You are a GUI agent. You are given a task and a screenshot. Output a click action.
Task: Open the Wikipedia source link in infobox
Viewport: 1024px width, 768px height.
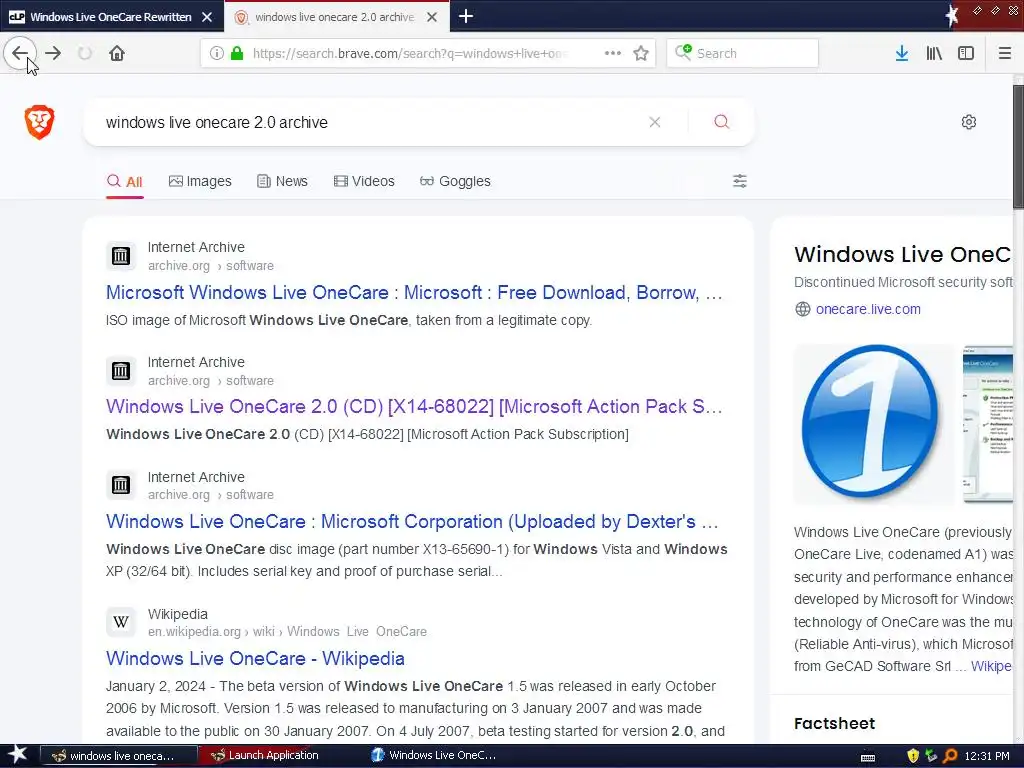pos(991,666)
